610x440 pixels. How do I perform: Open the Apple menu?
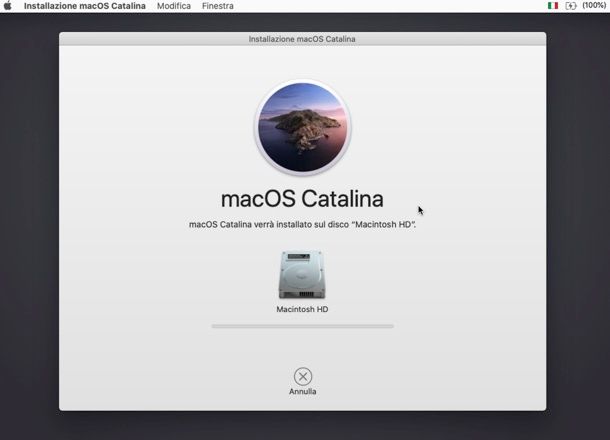(7, 6)
